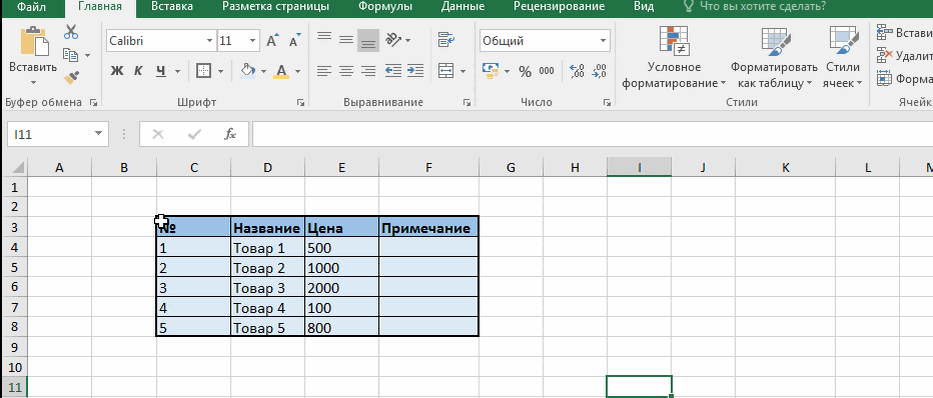Expand borders dropdown arrow

(220, 71)
